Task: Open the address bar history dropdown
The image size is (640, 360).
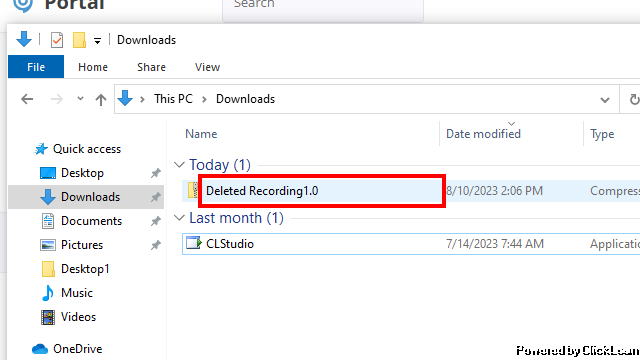Action: [605, 100]
